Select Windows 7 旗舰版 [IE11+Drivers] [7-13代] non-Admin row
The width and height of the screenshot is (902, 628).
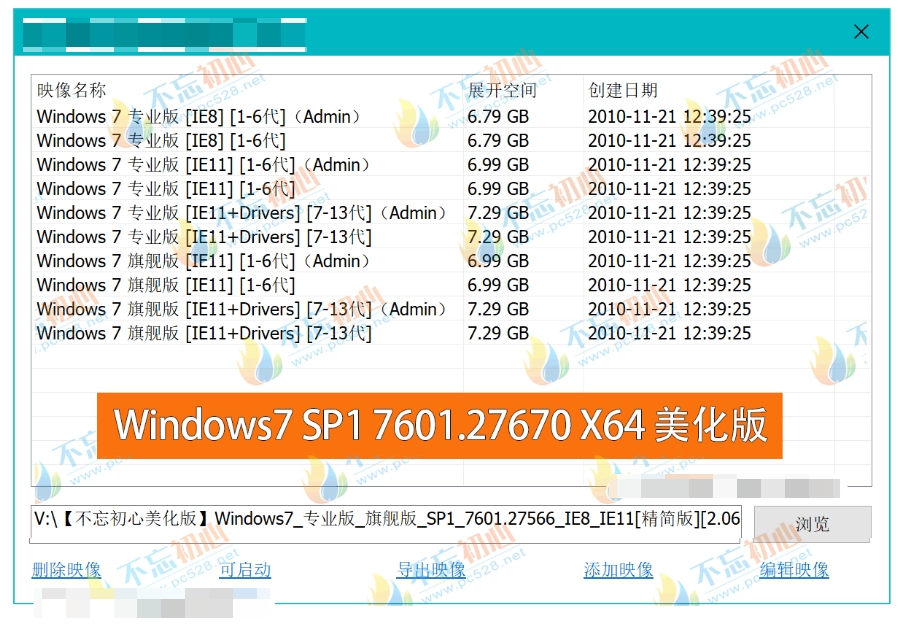[x=452, y=334]
